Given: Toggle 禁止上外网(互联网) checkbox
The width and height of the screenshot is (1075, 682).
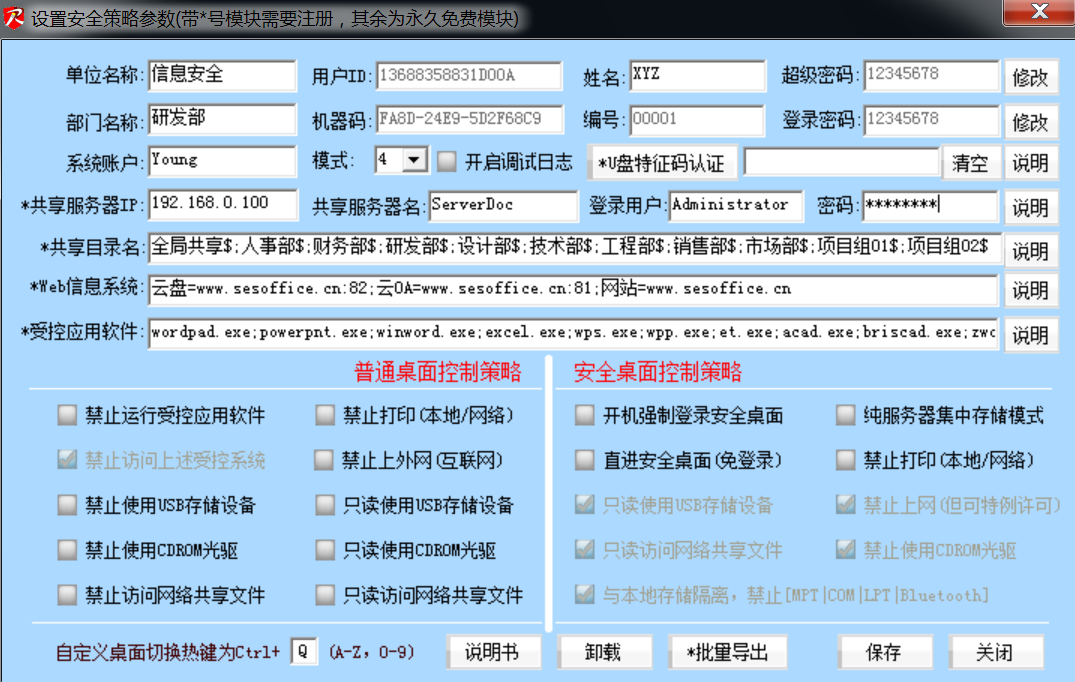Looking at the screenshot, I should [x=324, y=460].
